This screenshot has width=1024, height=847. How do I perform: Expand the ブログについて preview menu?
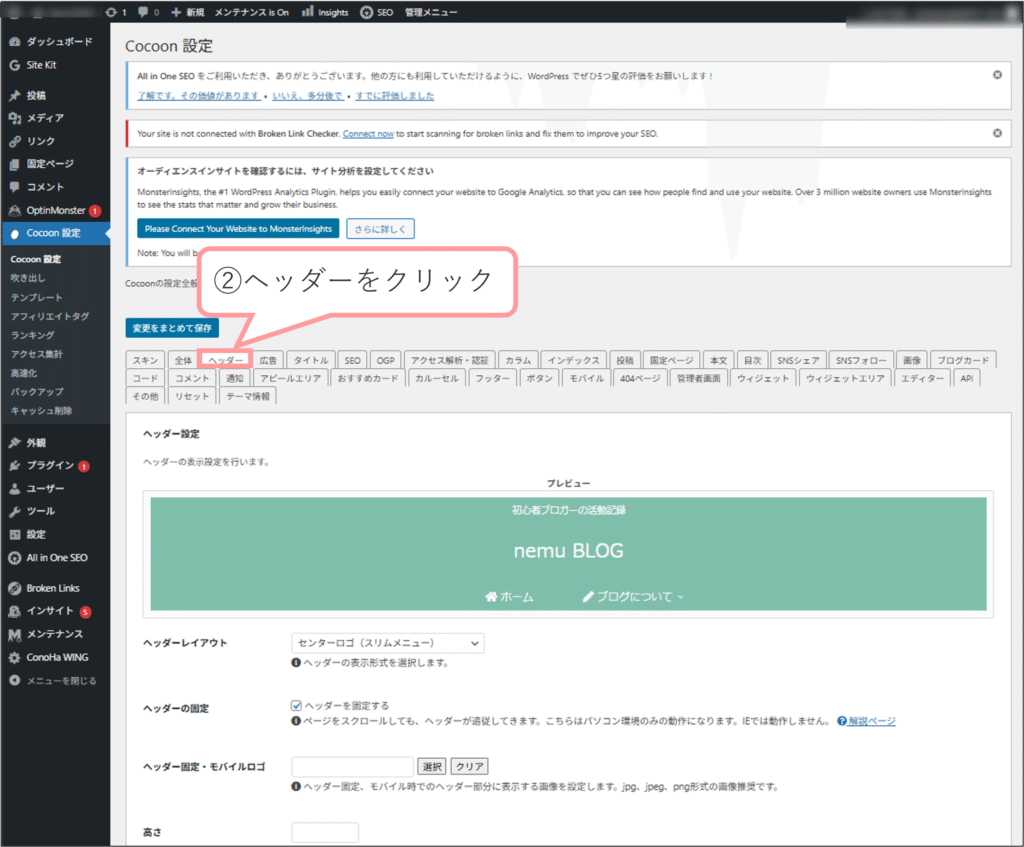click(x=634, y=596)
